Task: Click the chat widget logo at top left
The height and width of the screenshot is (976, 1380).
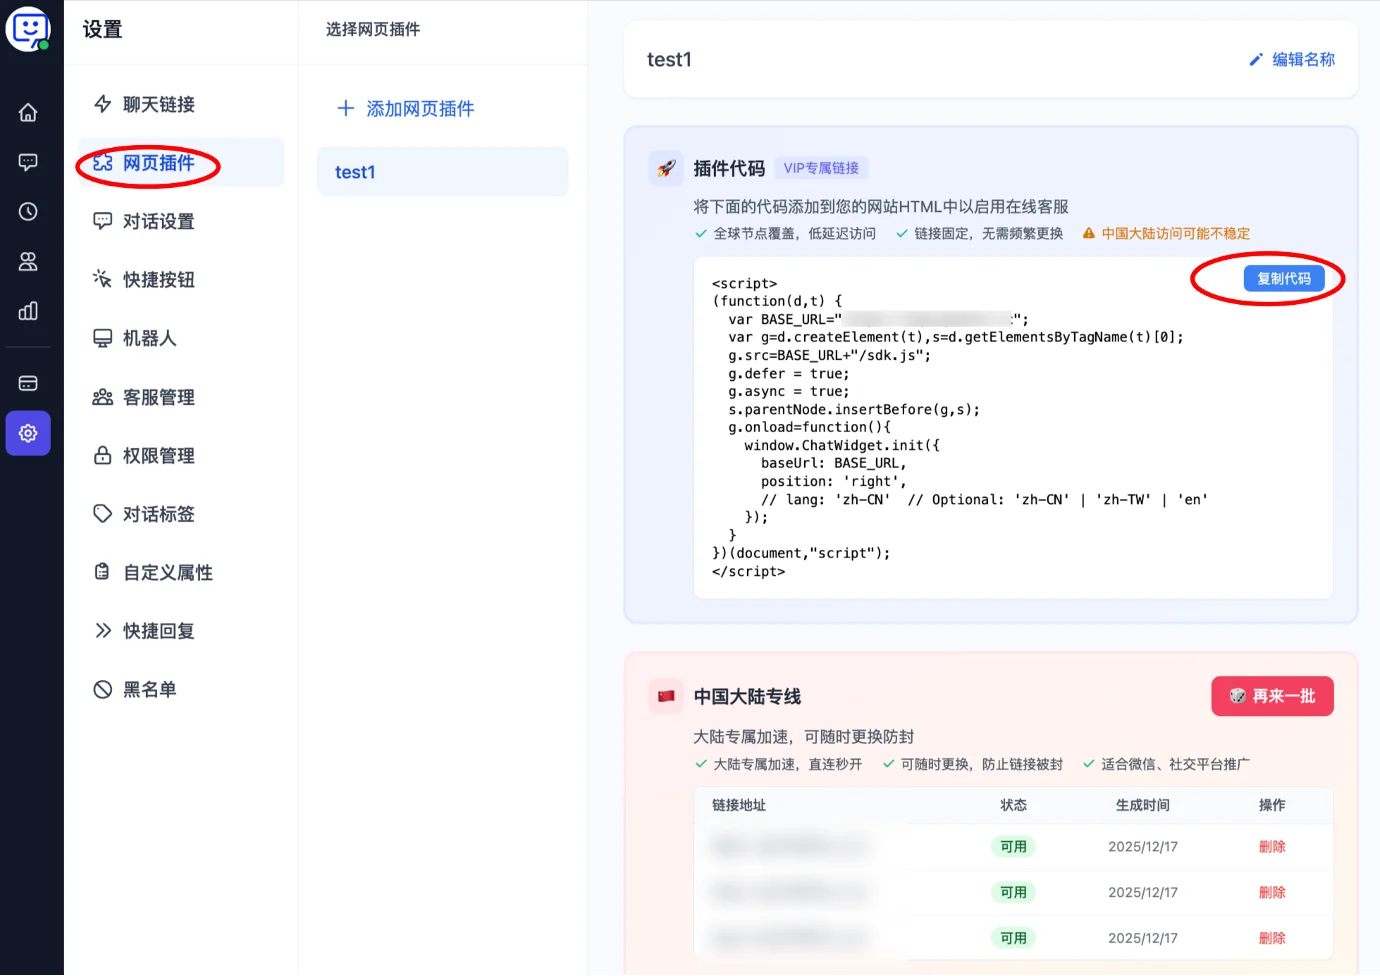Action: [x=27, y=28]
